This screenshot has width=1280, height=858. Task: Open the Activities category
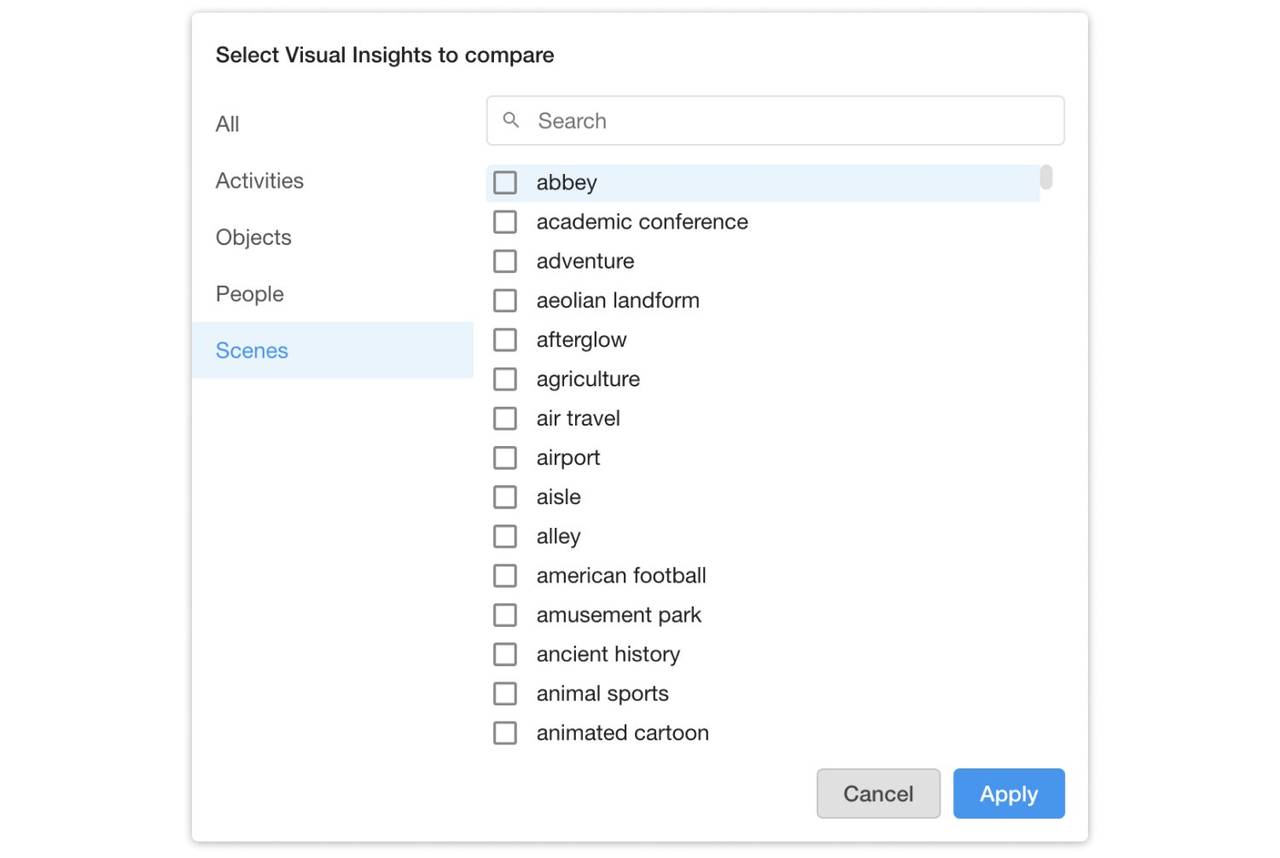click(x=260, y=181)
